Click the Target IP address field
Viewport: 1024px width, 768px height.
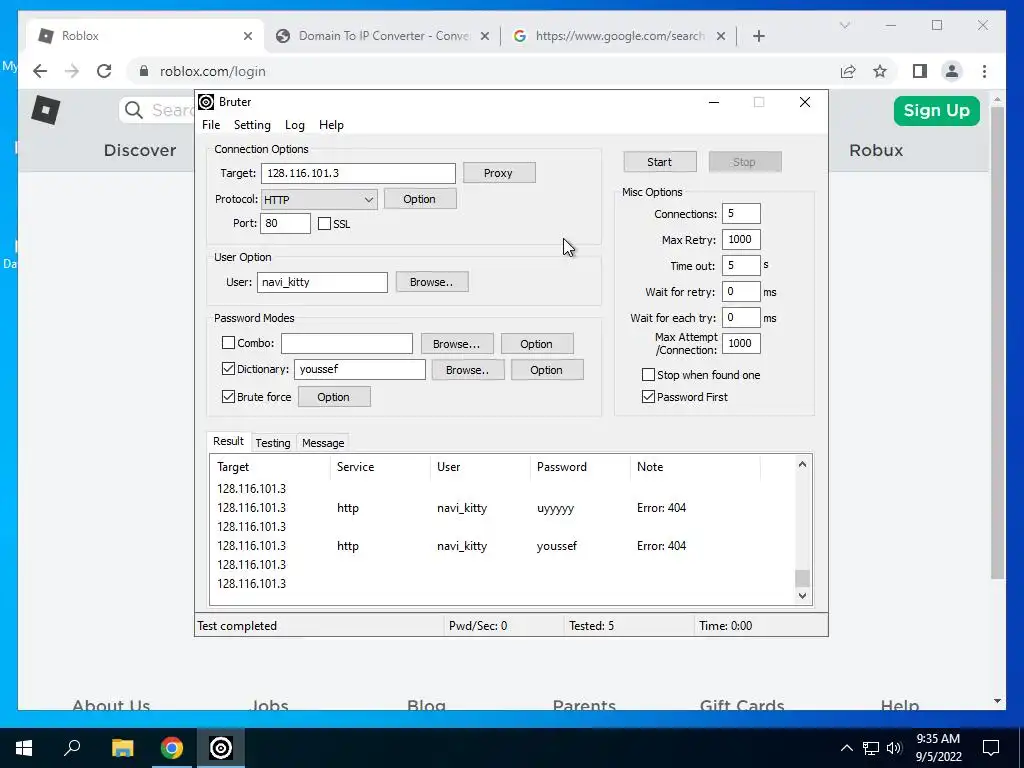tap(359, 173)
